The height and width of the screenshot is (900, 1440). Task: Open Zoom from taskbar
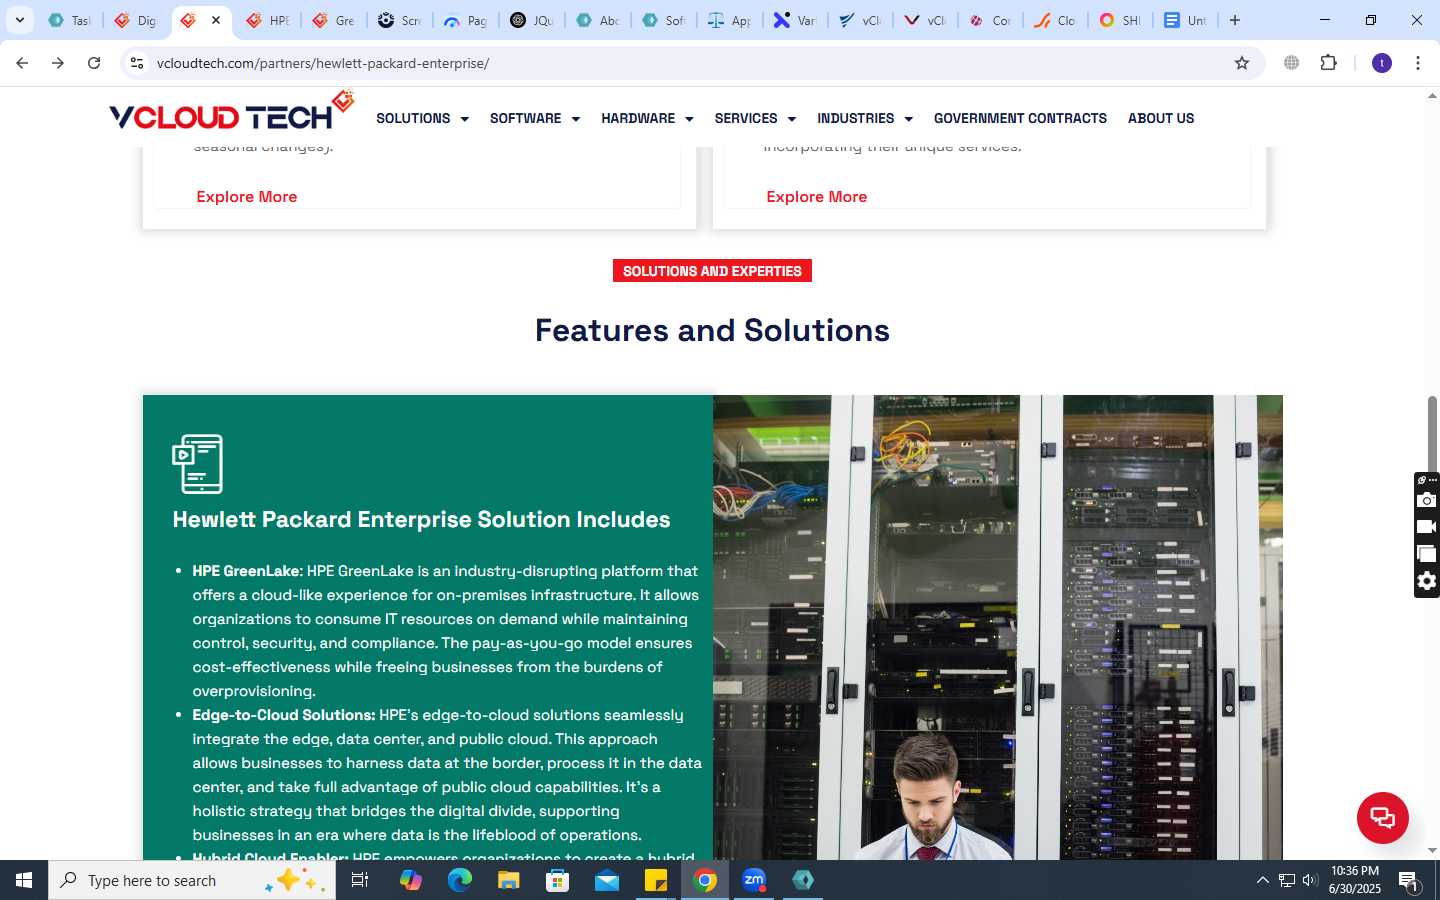point(754,880)
